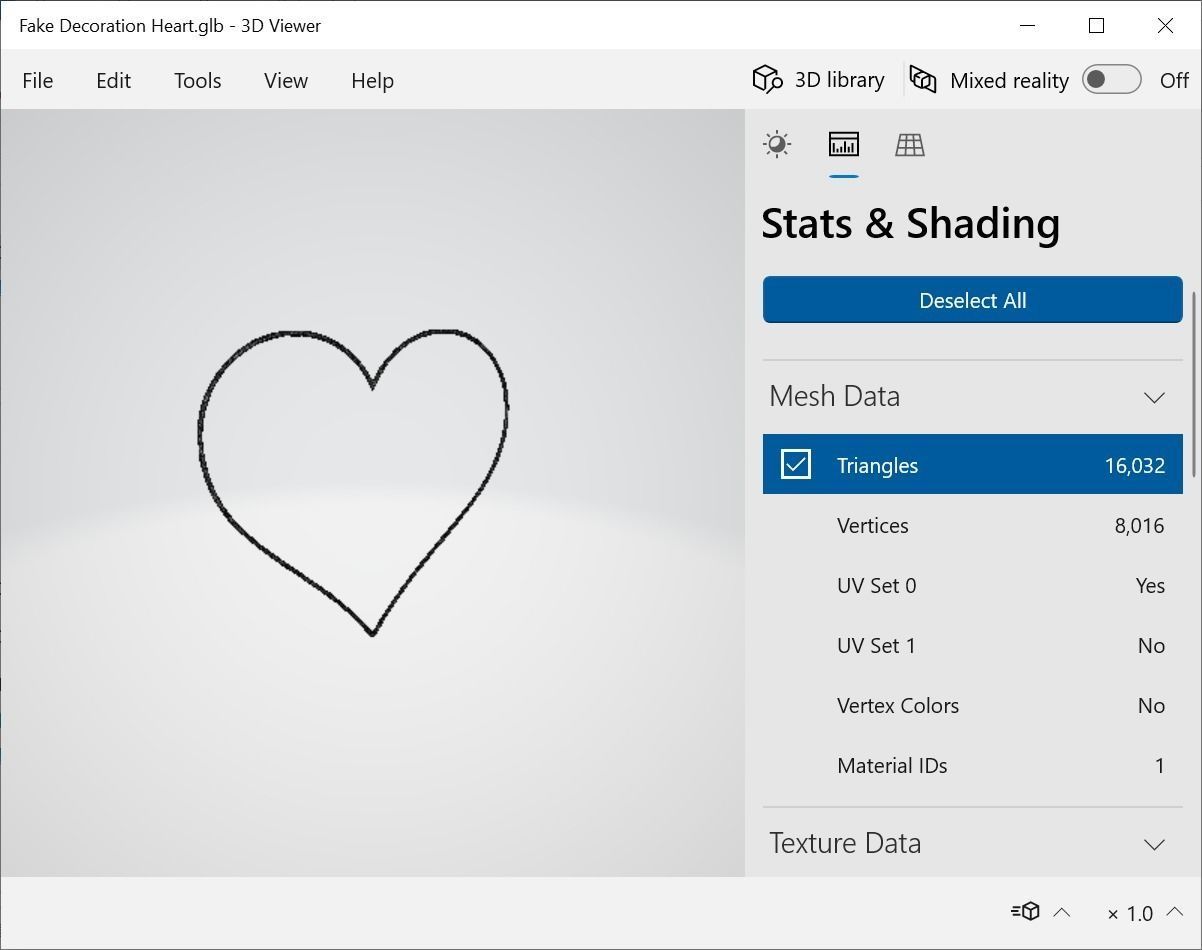The width and height of the screenshot is (1202, 950).
Task: Maximize the 3D Viewer window
Action: pyautogui.click(x=1097, y=26)
